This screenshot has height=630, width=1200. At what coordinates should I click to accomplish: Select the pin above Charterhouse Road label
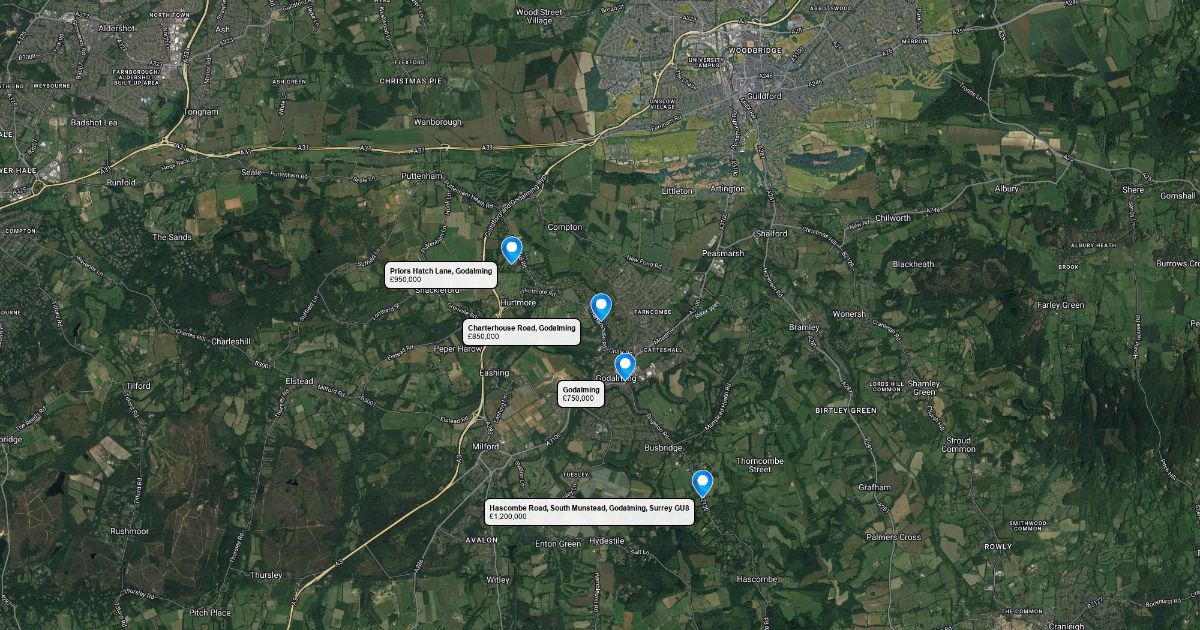[600, 306]
